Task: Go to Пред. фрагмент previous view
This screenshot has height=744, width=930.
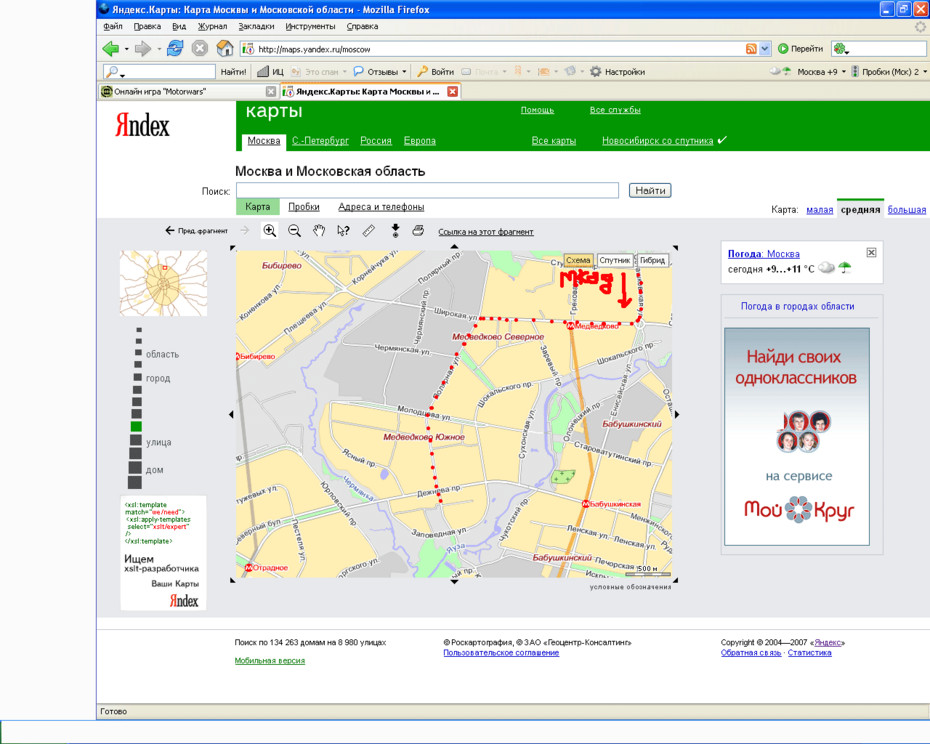Action: (x=196, y=230)
